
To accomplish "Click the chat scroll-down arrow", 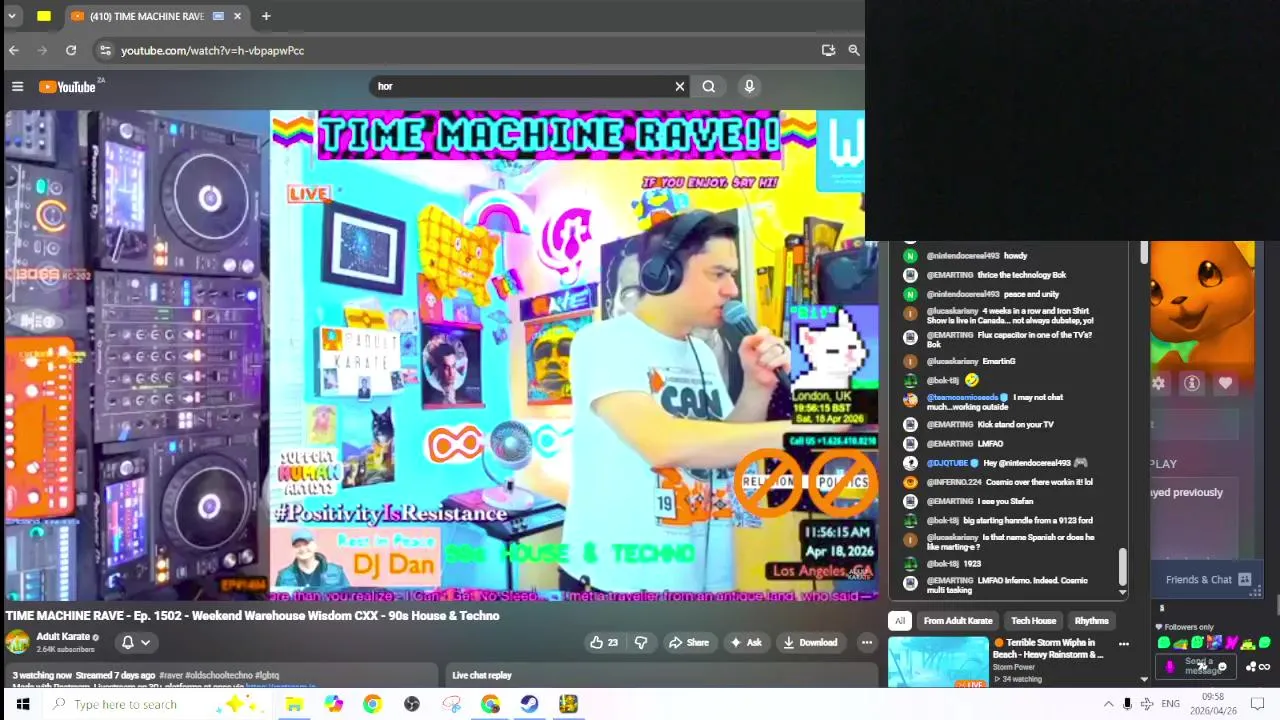I will [1122, 593].
